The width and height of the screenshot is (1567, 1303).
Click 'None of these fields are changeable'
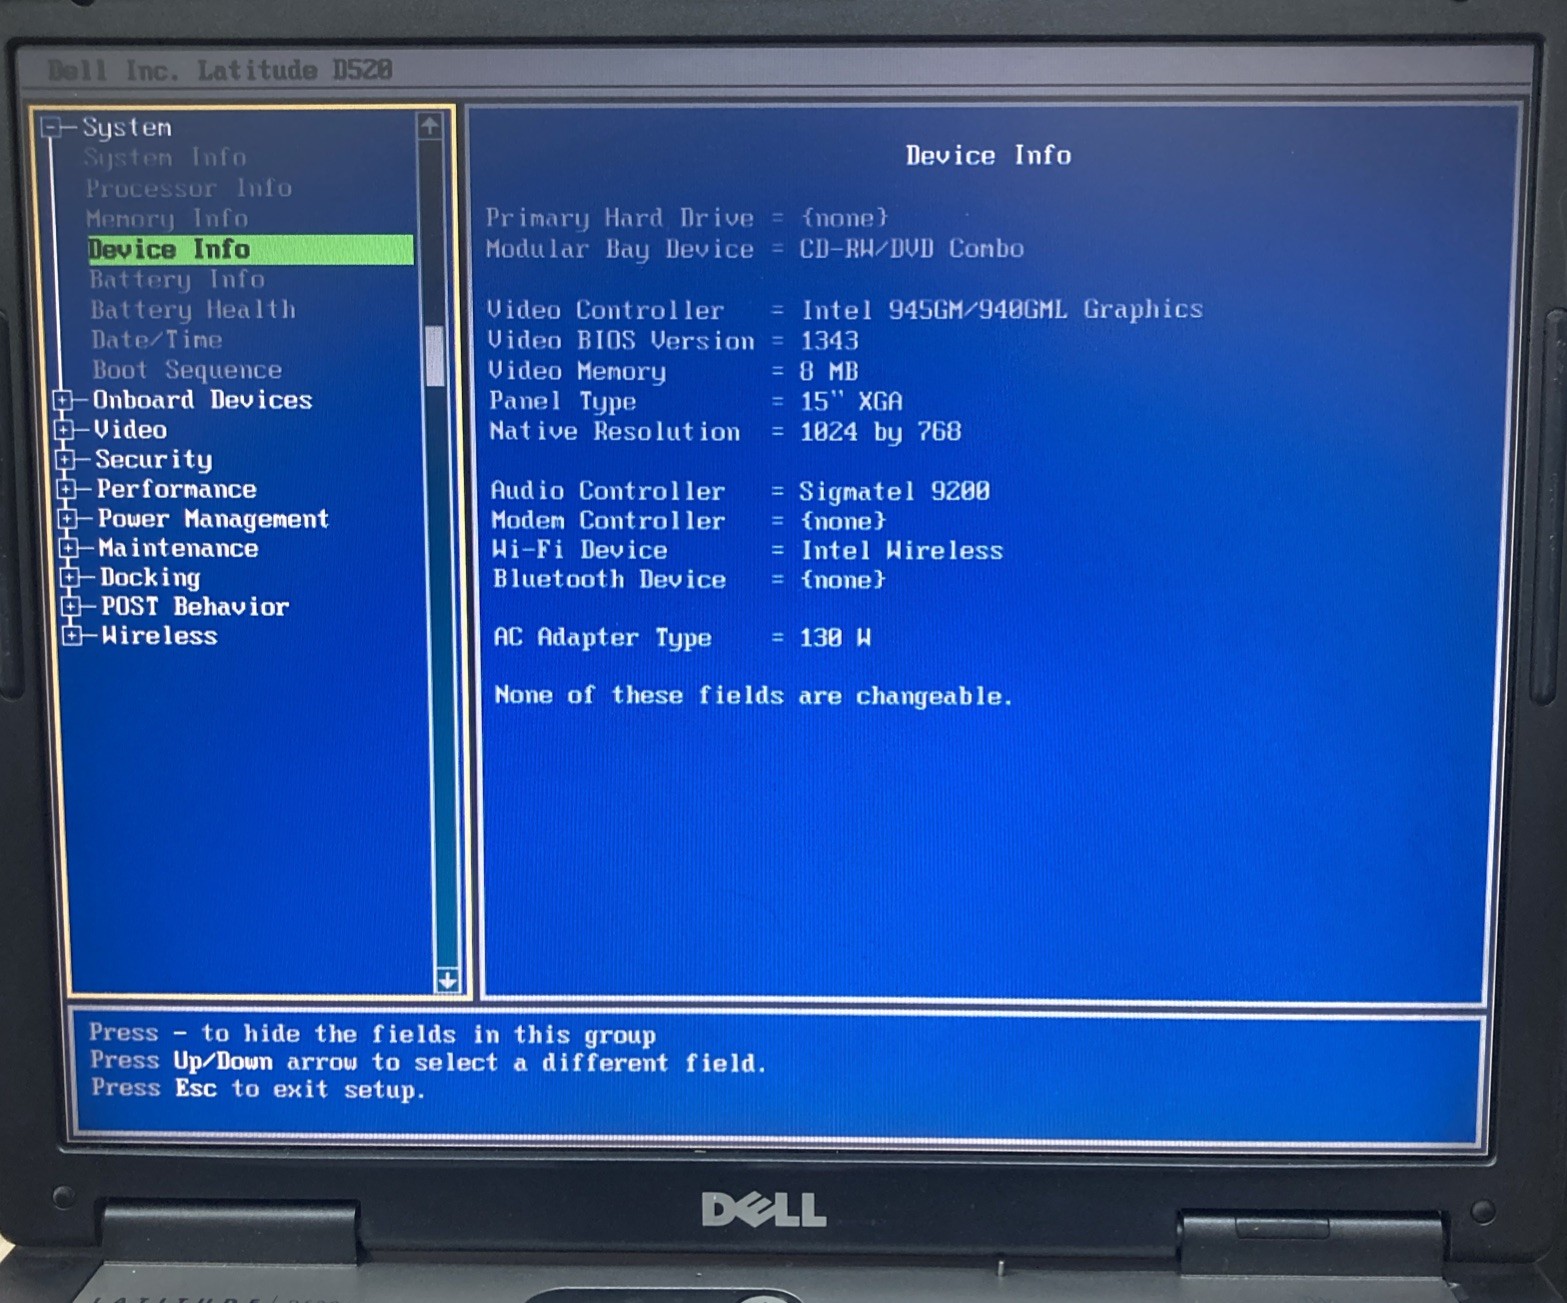[x=753, y=696]
